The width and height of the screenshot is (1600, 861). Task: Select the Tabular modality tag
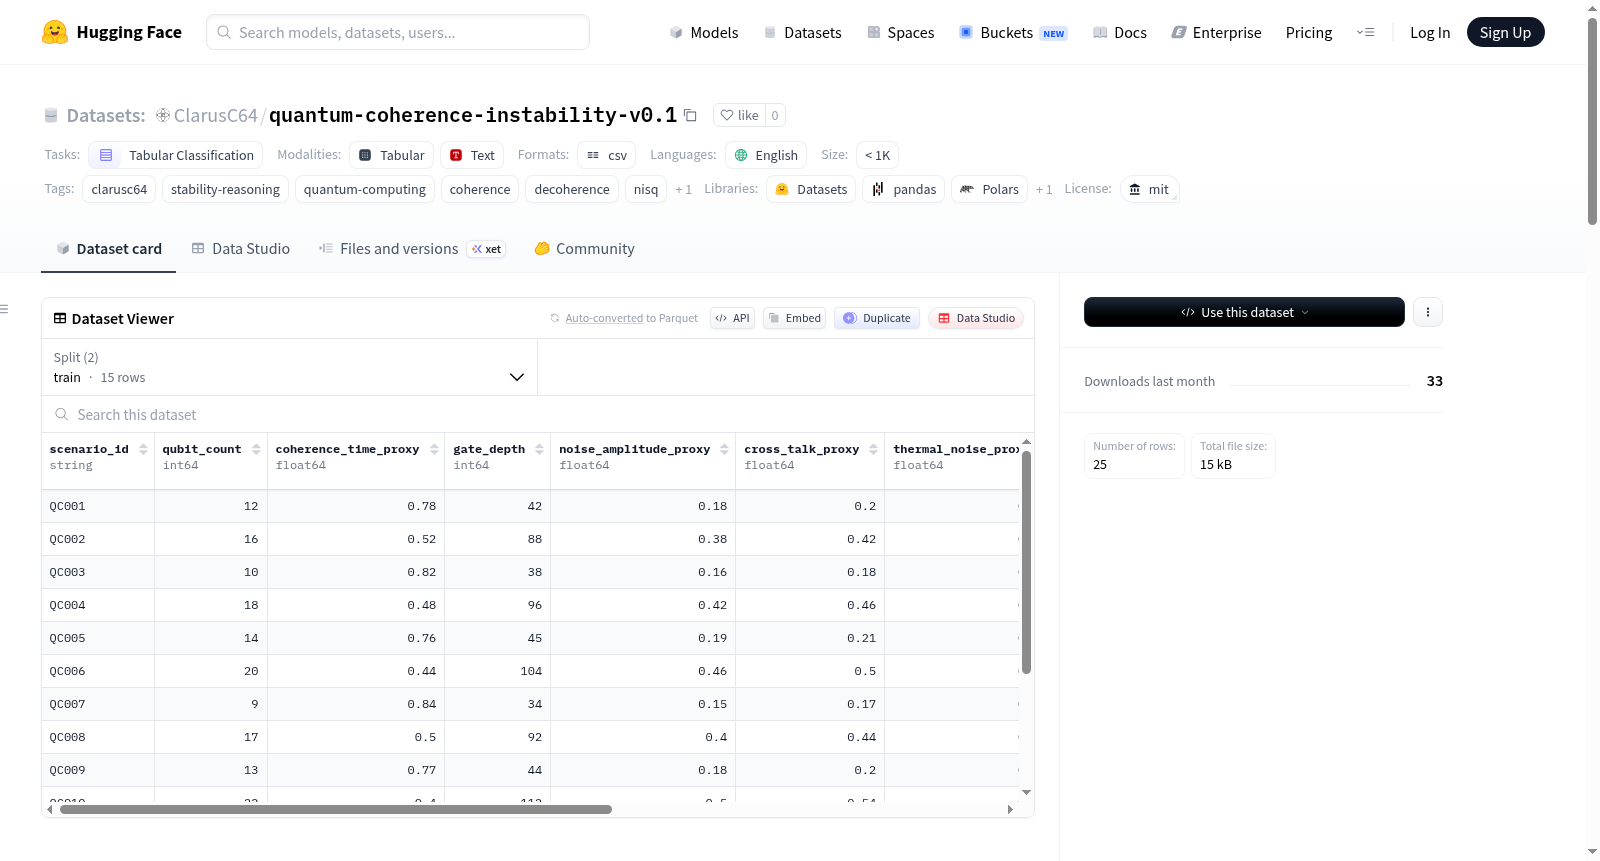[x=392, y=155]
